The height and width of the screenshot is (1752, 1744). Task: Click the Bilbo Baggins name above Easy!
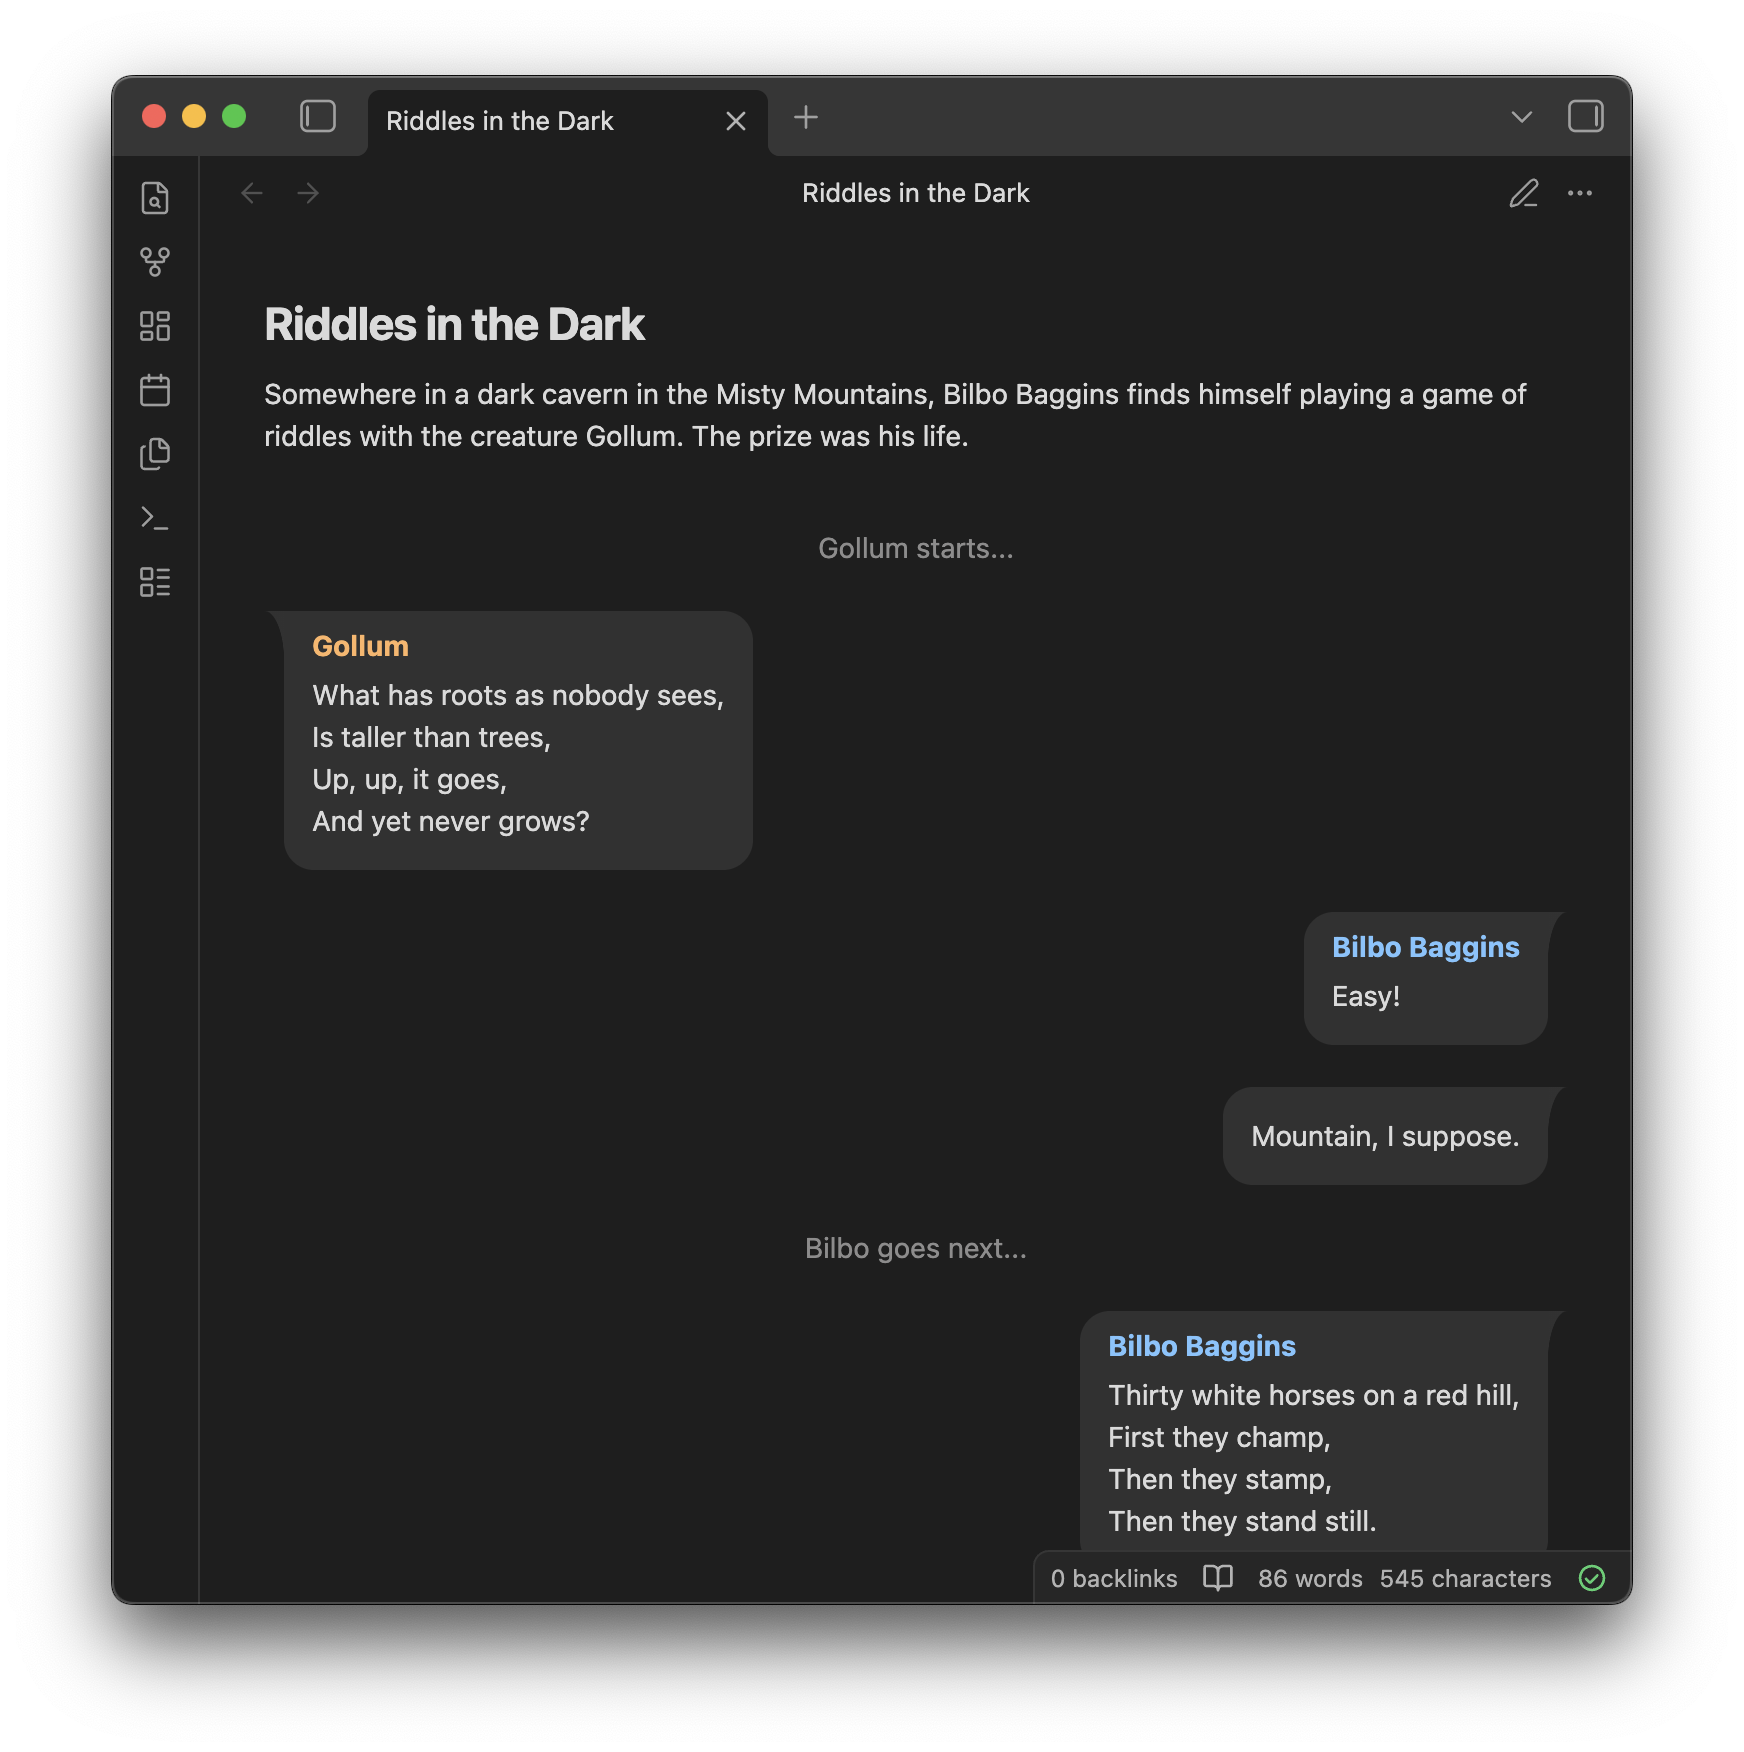point(1425,947)
